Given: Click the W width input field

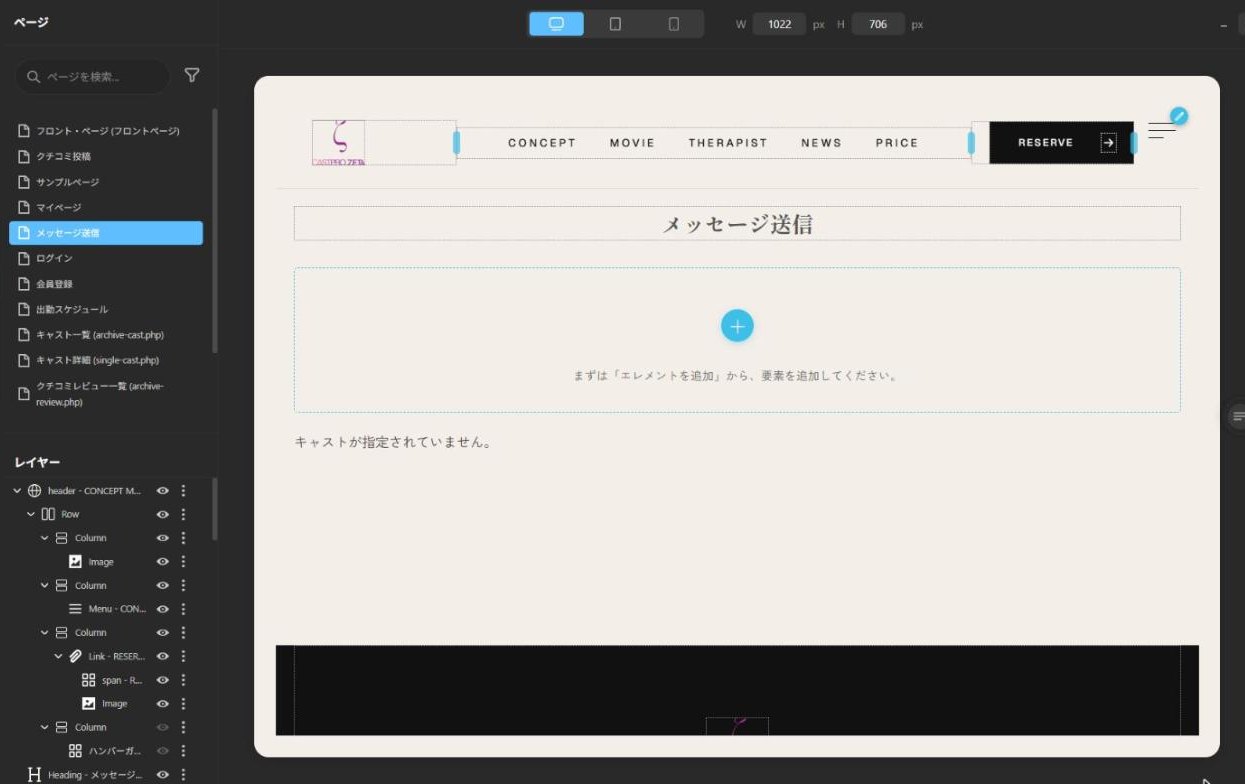Looking at the screenshot, I should point(779,24).
